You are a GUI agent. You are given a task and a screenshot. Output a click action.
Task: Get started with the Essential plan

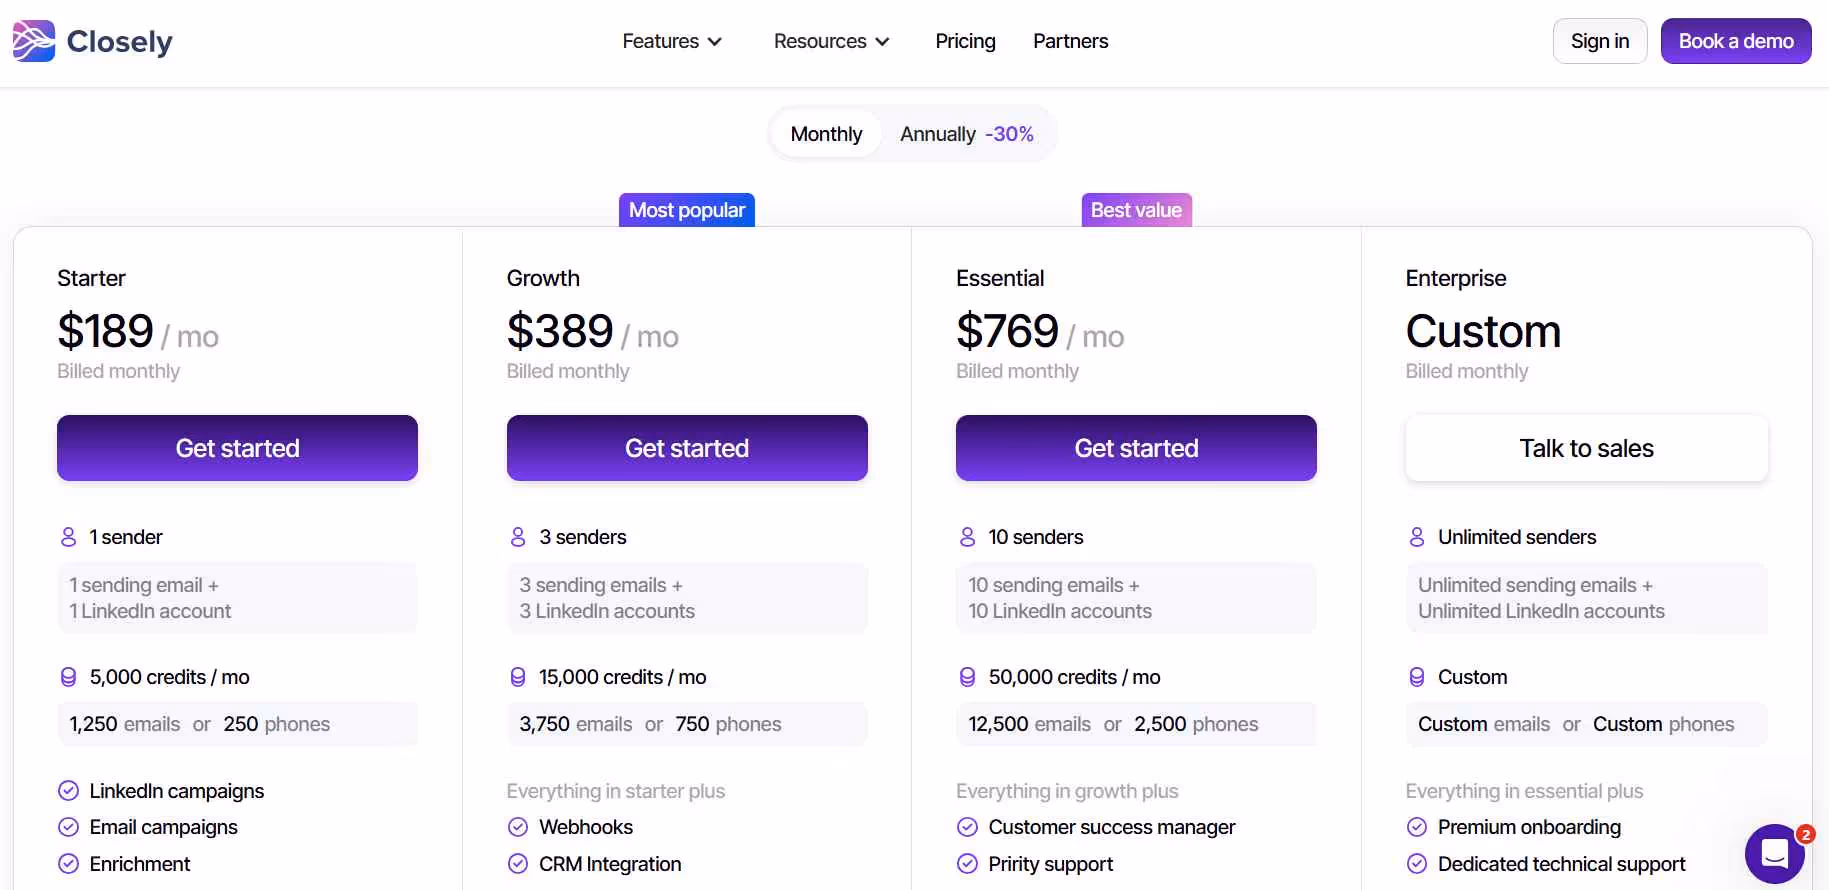pyautogui.click(x=1136, y=448)
